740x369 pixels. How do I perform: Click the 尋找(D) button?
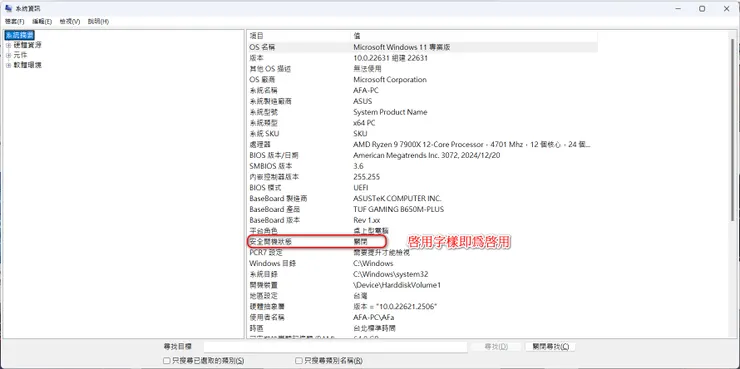point(496,347)
